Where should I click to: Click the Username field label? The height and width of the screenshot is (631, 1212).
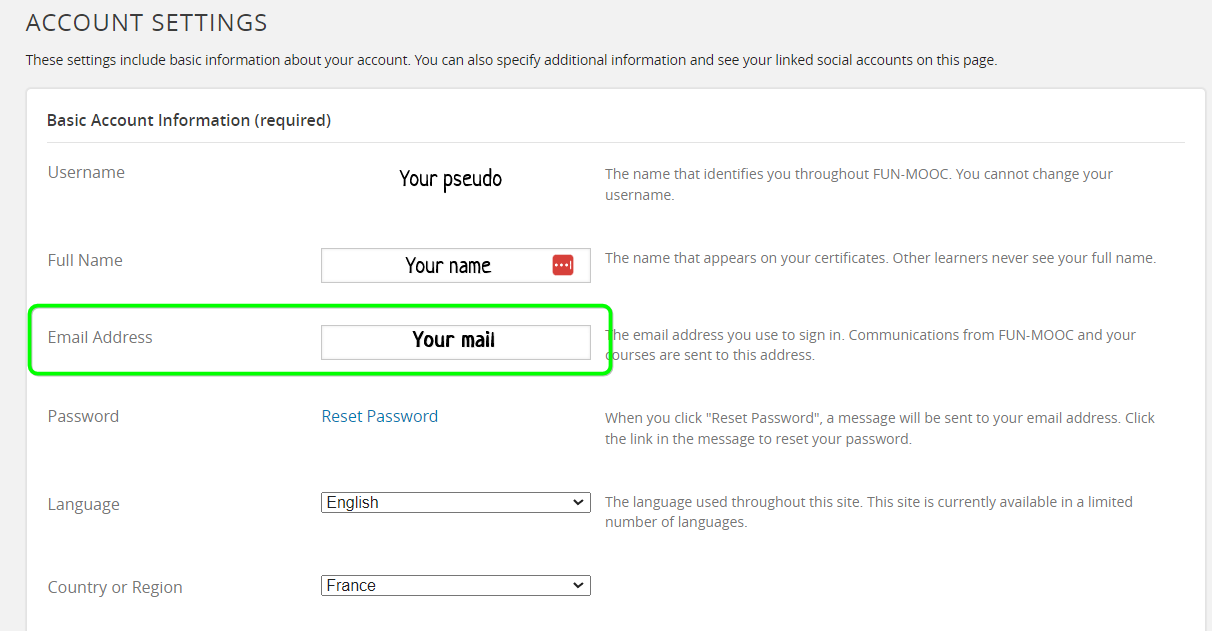click(x=86, y=172)
